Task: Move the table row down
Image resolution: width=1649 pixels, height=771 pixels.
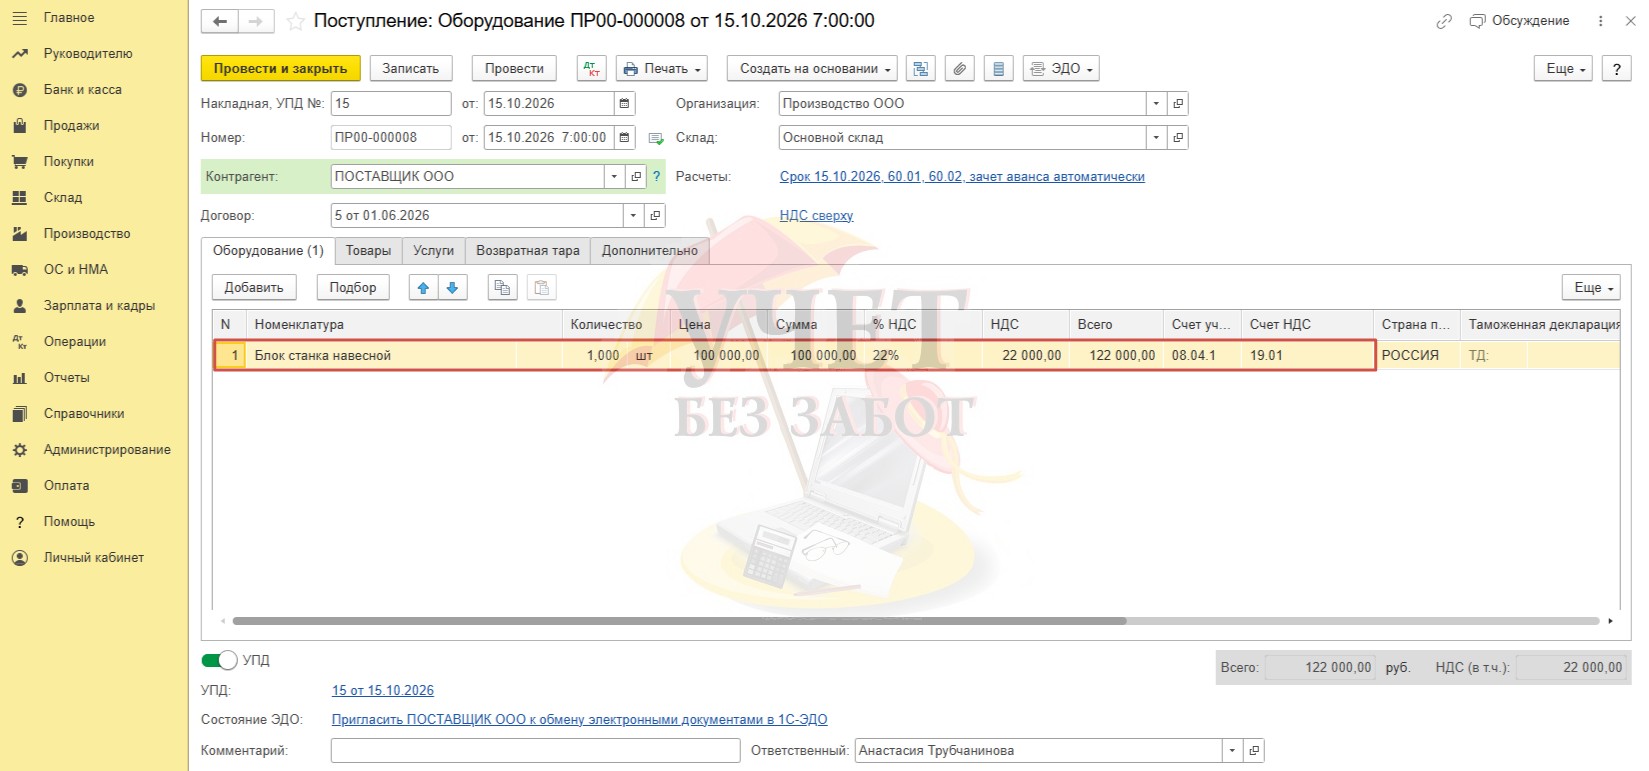Action: (x=452, y=287)
